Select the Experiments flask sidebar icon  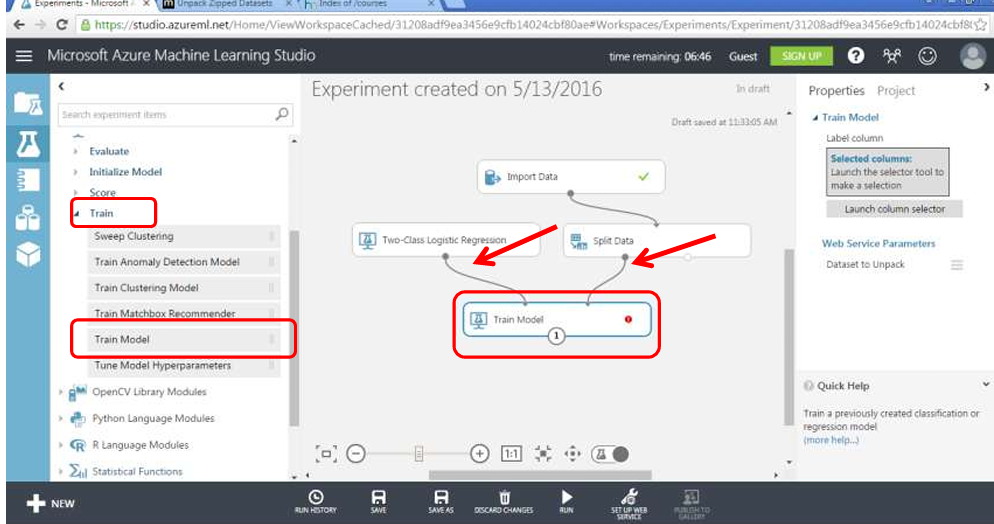[24, 143]
